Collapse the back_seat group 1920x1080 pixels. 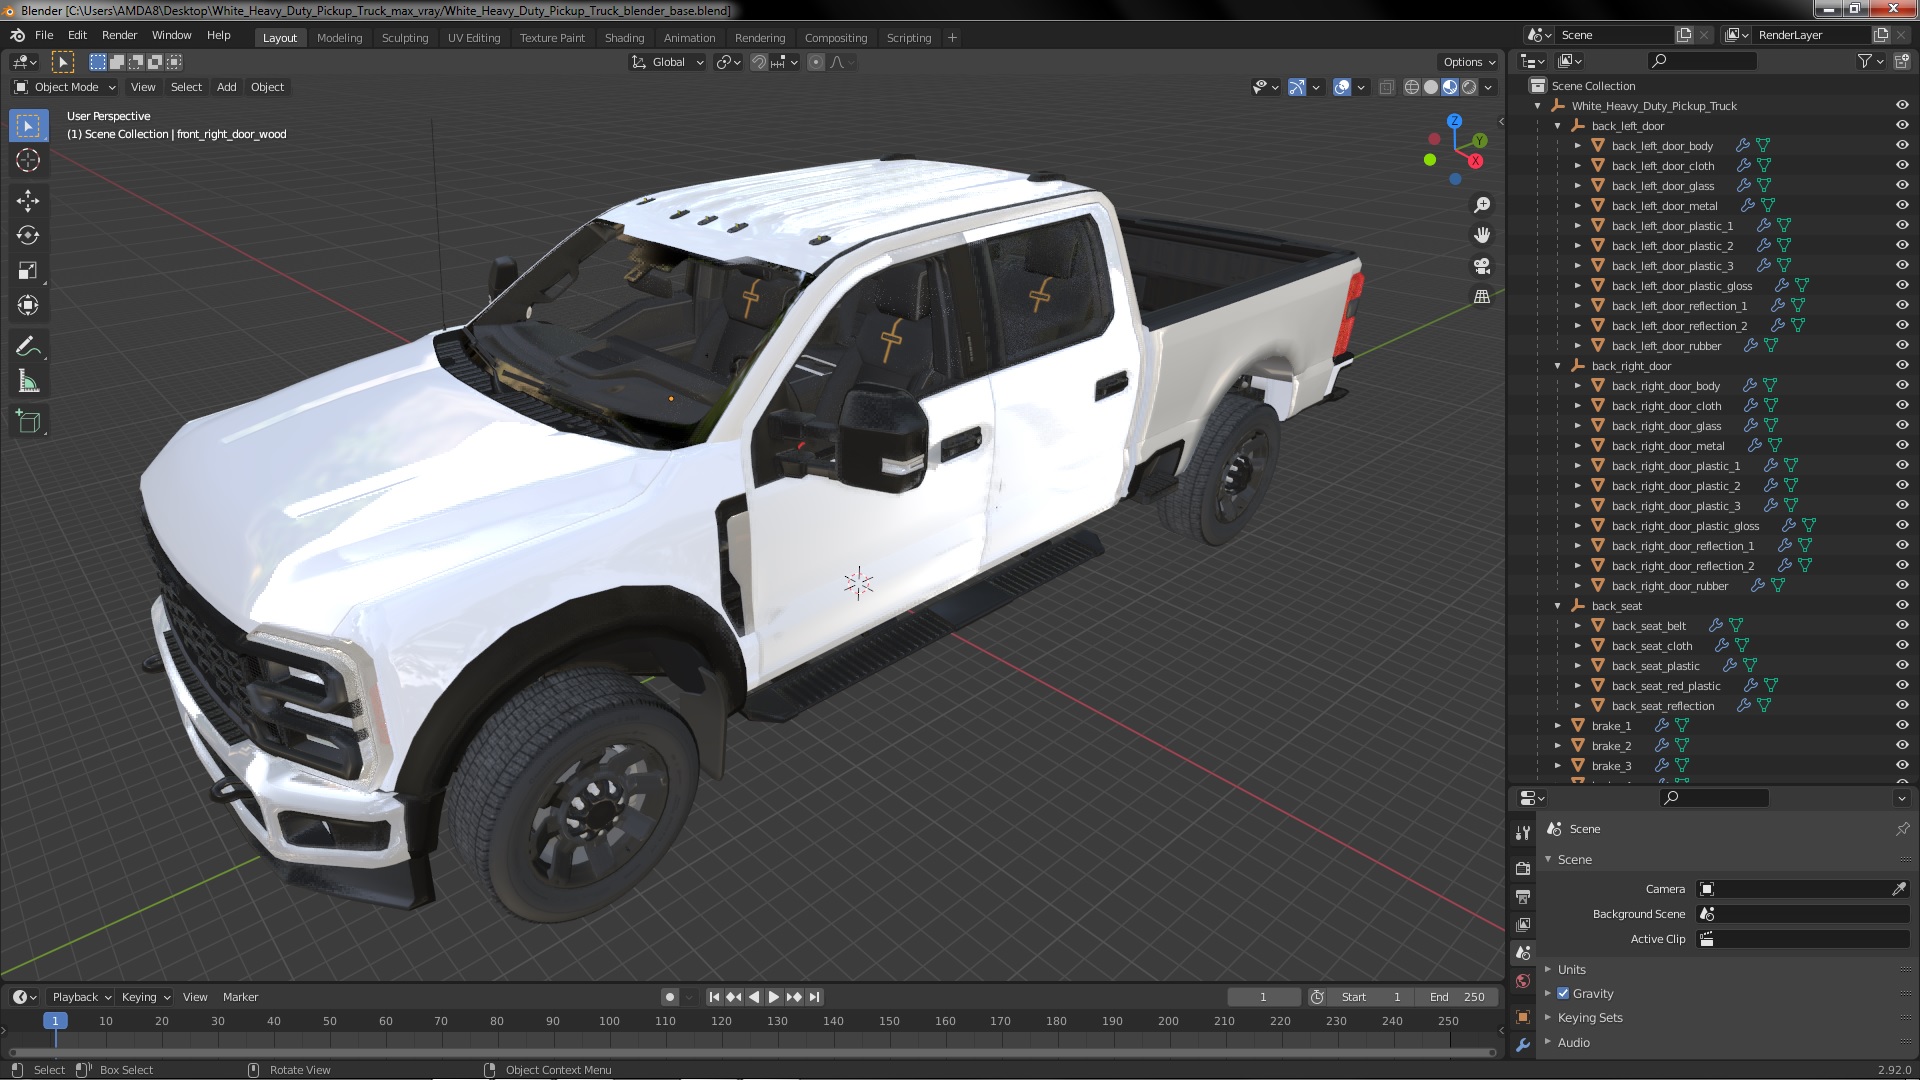[x=1557, y=606]
